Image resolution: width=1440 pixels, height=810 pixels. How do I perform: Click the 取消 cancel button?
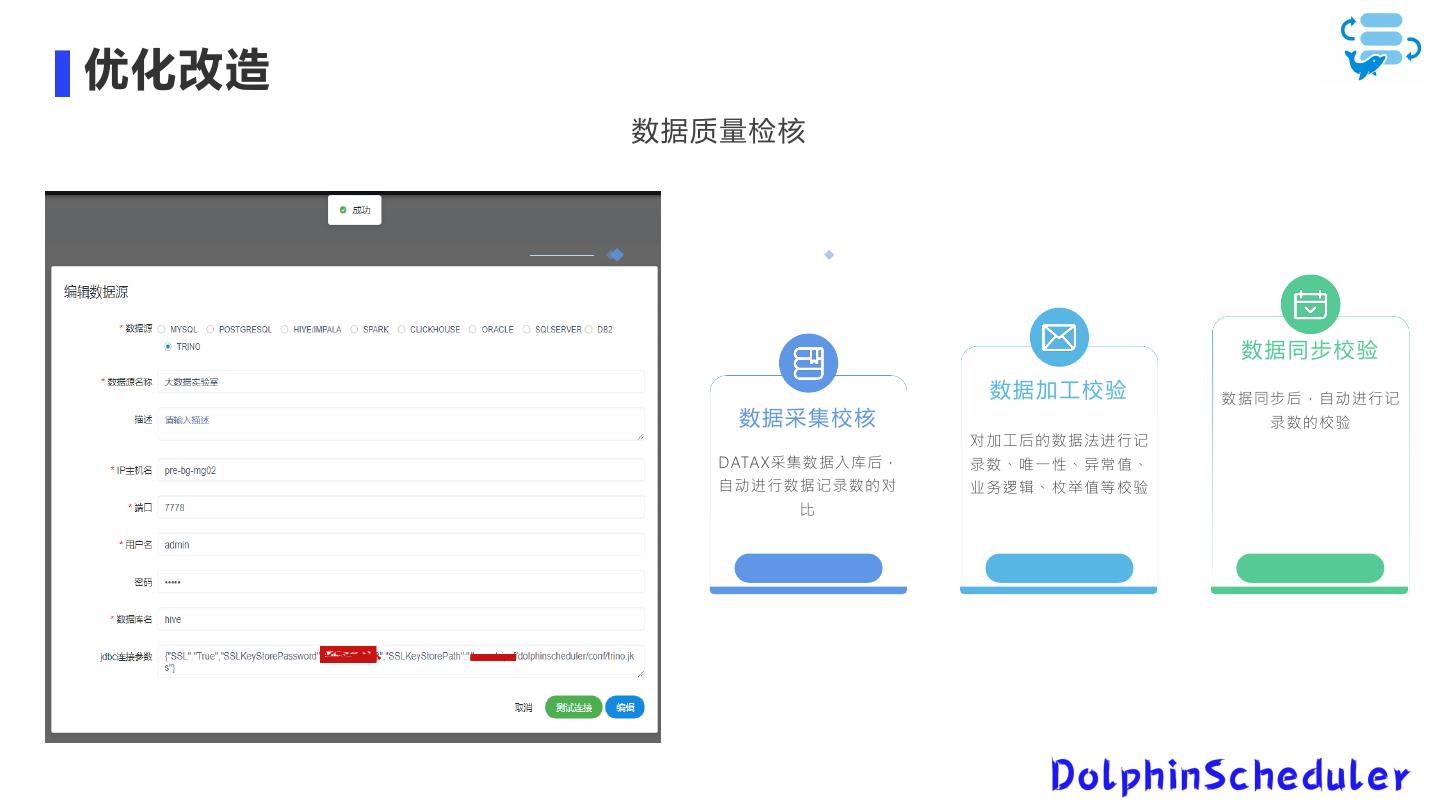pyautogui.click(x=524, y=708)
